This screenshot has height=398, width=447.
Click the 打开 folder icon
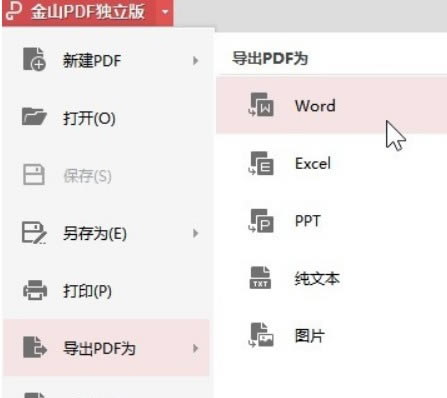pyautogui.click(x=34, y=117)
